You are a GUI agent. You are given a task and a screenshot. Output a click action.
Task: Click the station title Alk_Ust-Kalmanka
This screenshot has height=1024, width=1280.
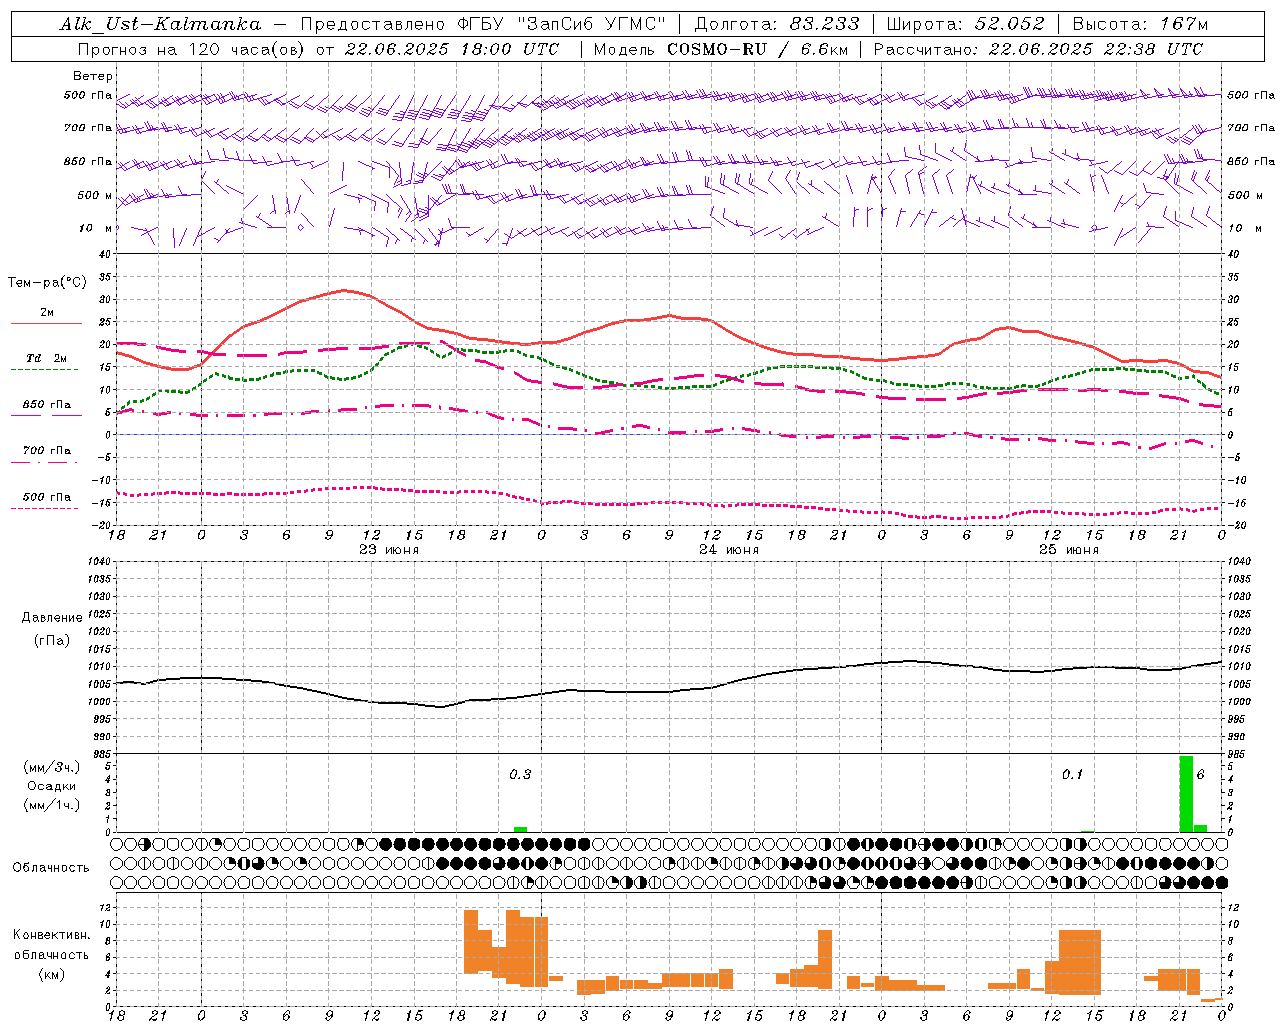160,24
